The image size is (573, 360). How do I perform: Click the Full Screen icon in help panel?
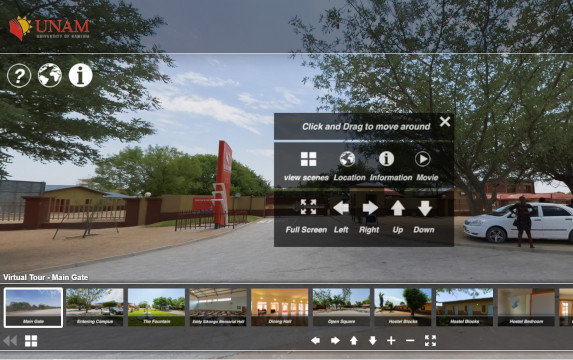click(x=308, y=207)
